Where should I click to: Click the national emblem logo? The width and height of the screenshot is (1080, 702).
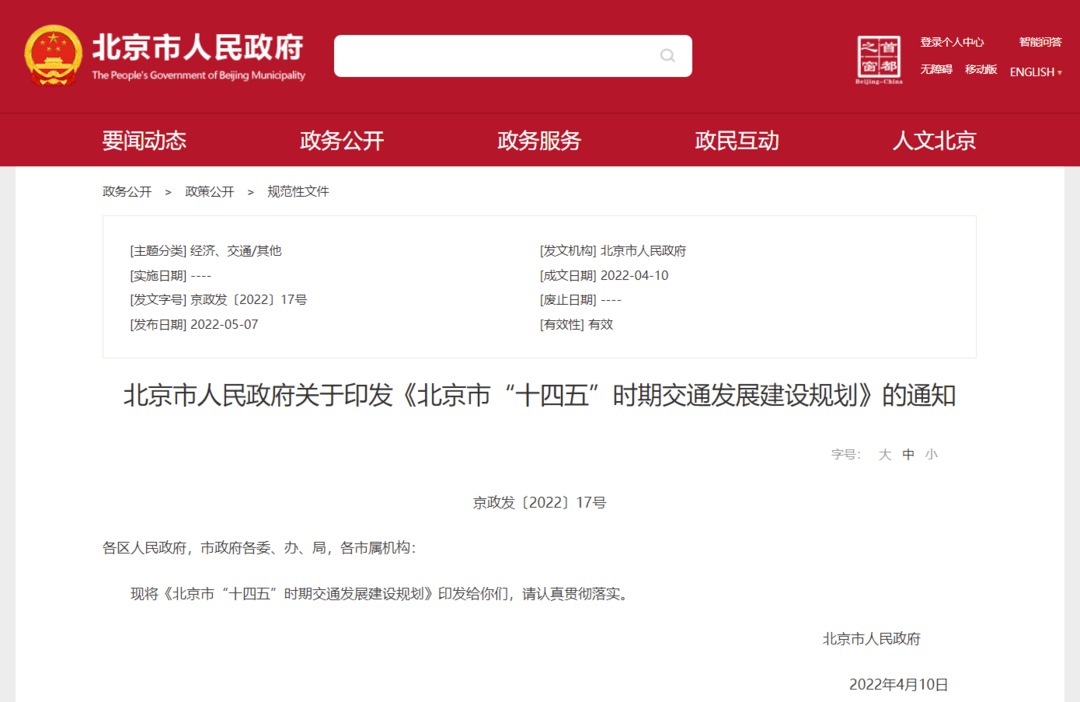(53, 55)
